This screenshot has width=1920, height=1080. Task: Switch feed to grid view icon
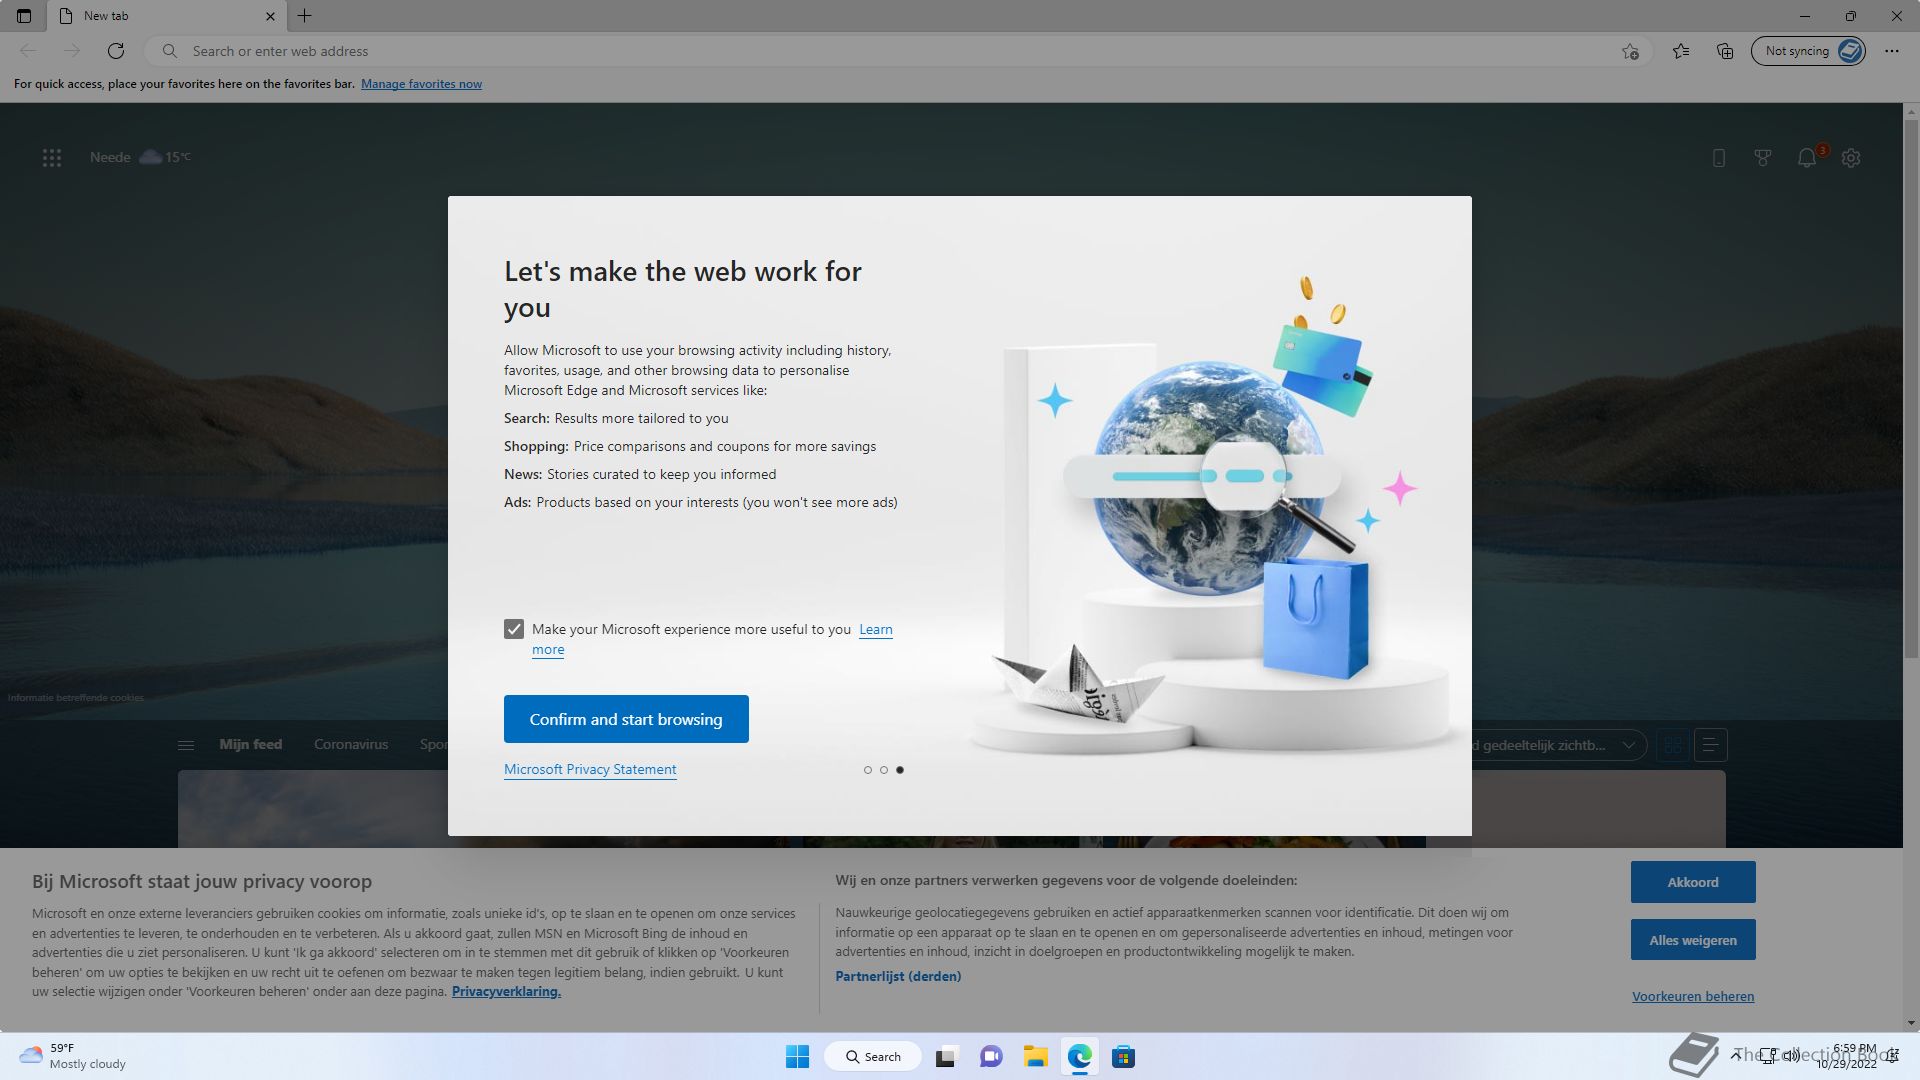pos(1672,745)
